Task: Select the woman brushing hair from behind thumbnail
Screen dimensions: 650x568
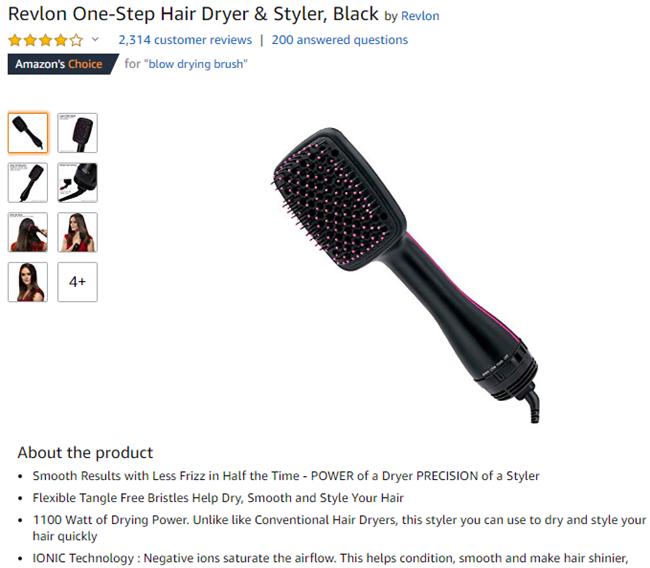Action: coord(28,232)
